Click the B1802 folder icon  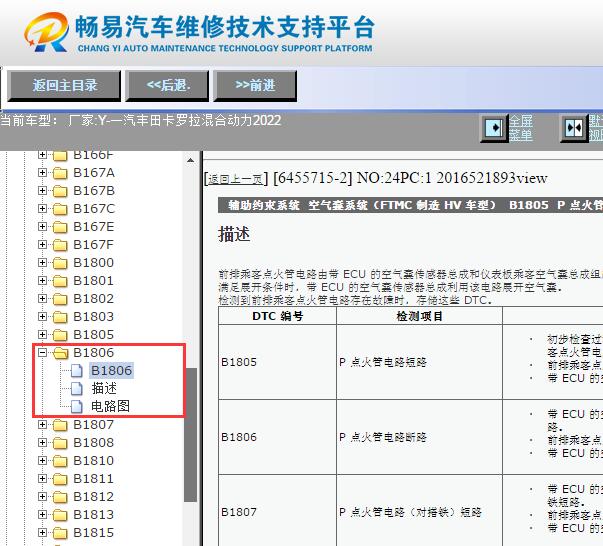click(x=60, y=300)
